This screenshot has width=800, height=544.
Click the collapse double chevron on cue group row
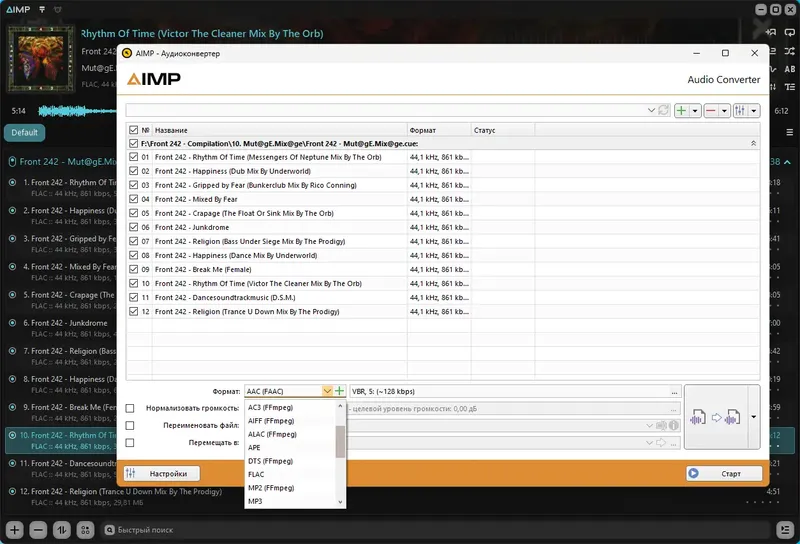click(753, 144)
